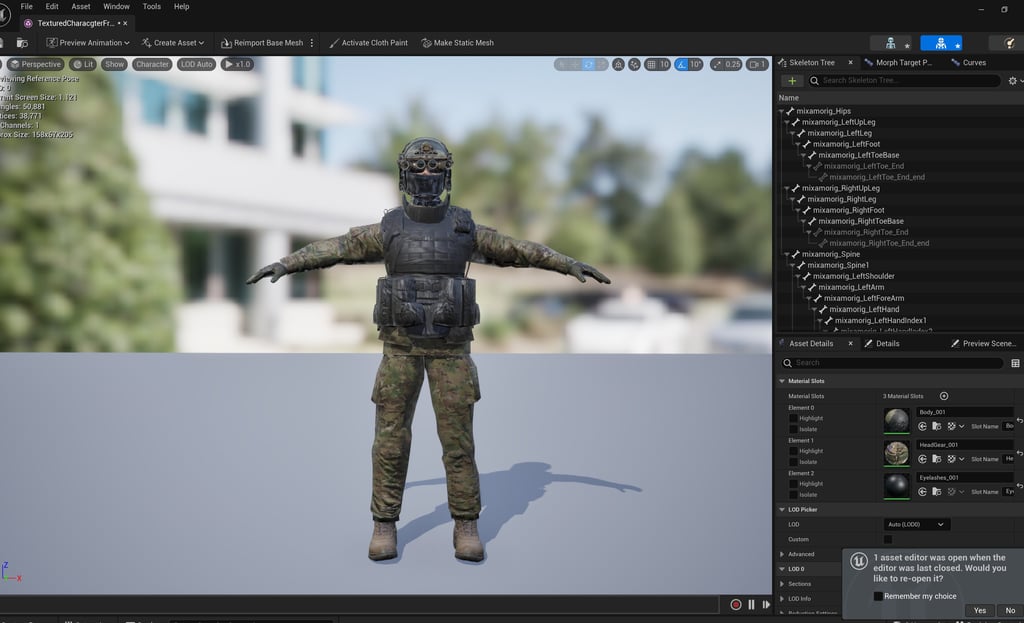This screenshot has height=623, width=1024.
Task: Click Make Static Mesh button
Action: click(x=457, y=43)
